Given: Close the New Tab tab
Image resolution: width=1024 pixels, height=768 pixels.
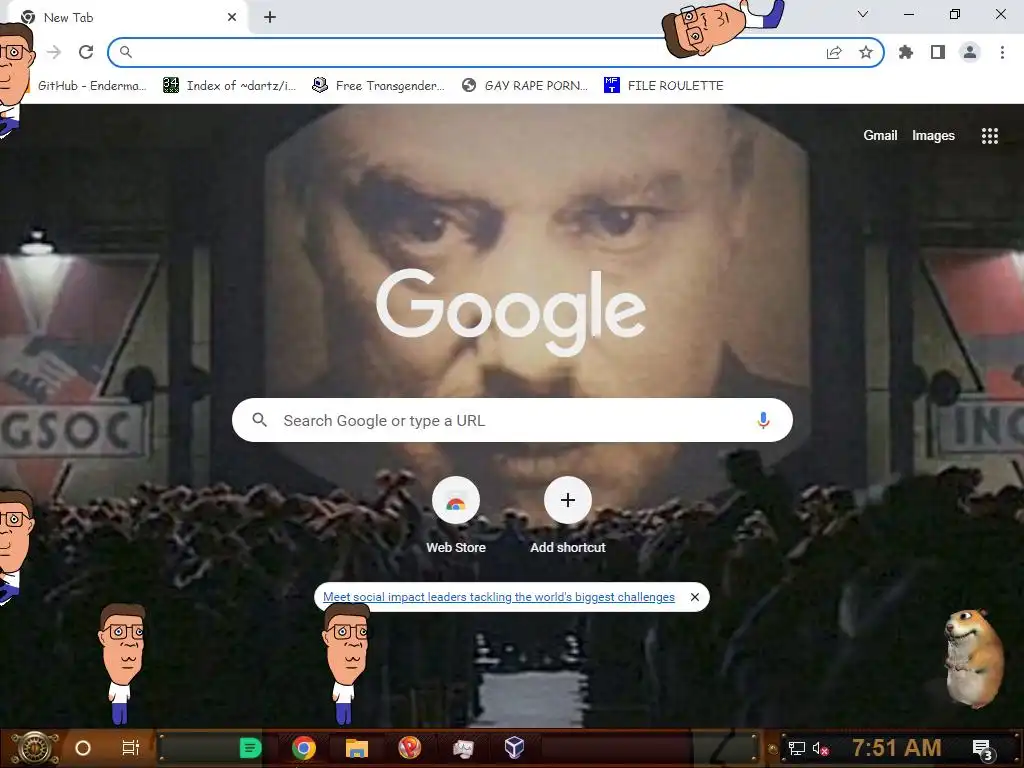Looking at the screenshot, I should pyautogui.click(x=232, y=17).
